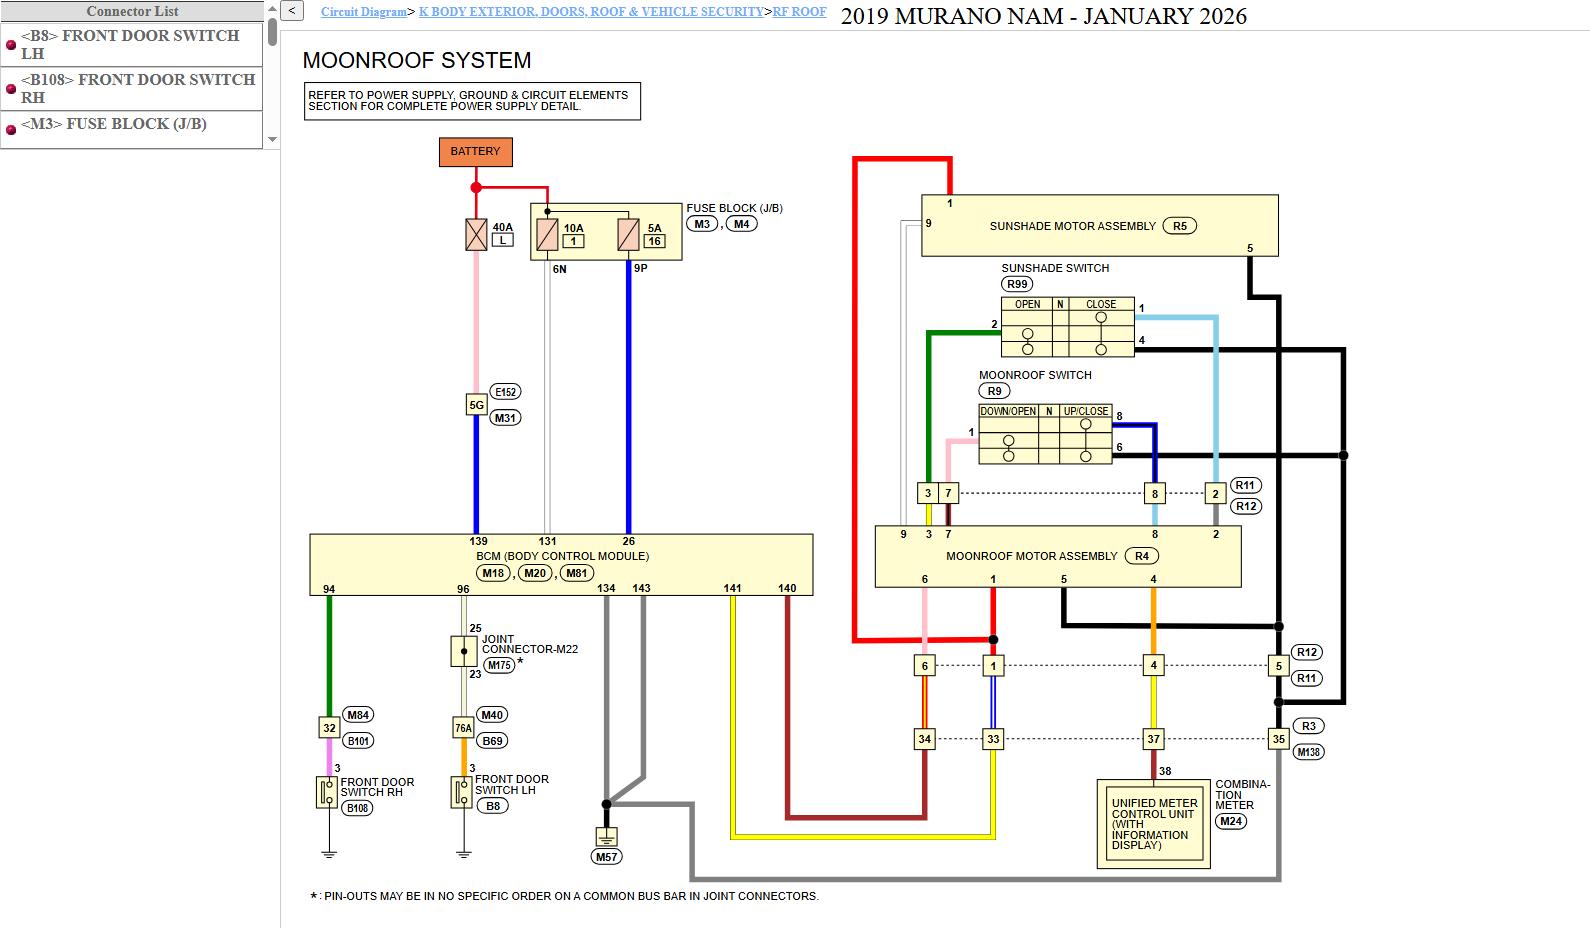
Task: Click the red dot beside B8 Front Door Switch LH
Action: 11,45
